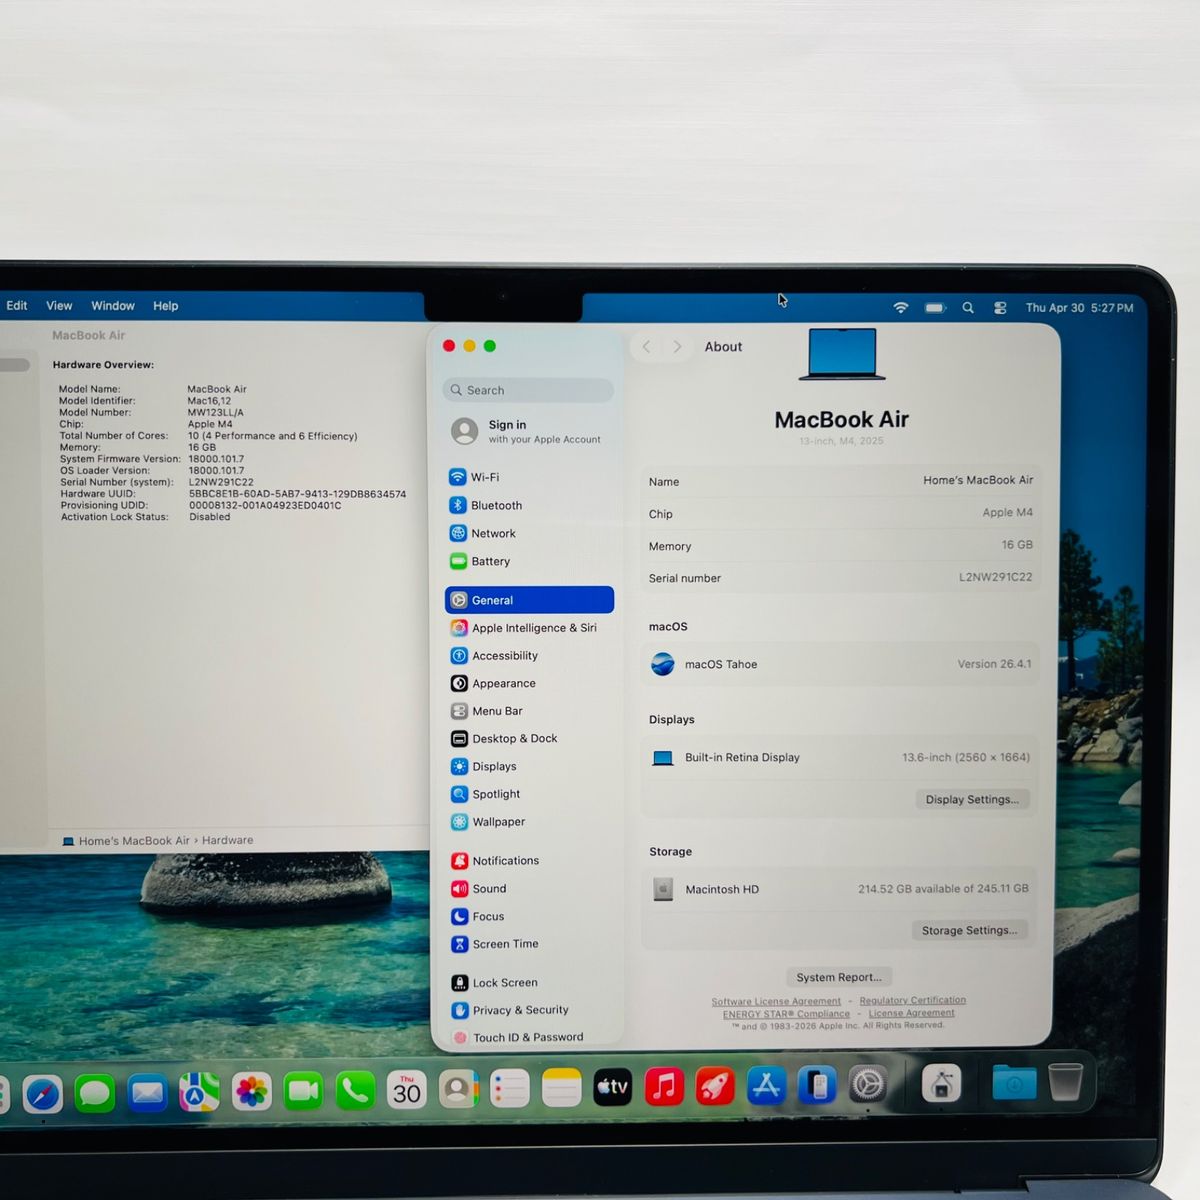Image resolution: width=1200 pixels, height=1200 pixels.
Task: Open Reminders from the Dock
Action: pyautogui.click(x=510, y=1088)
